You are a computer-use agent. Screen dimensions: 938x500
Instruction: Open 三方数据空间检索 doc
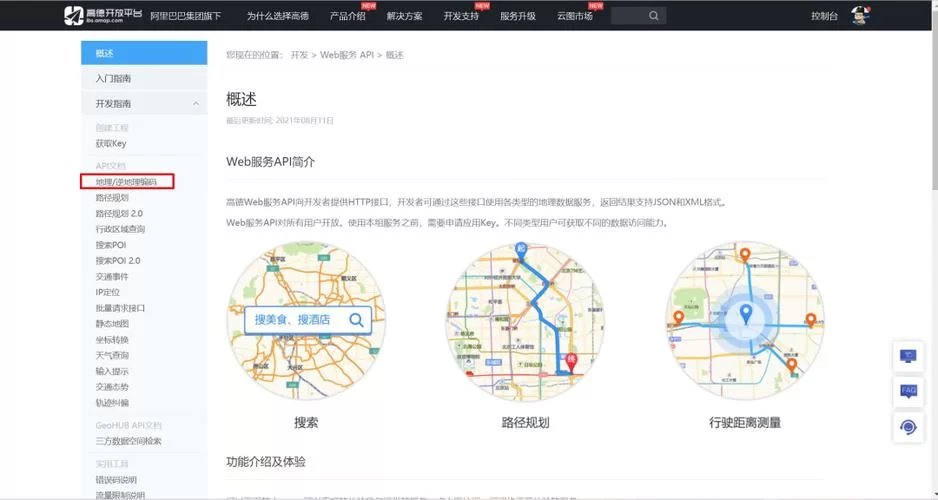(x=128, y=441)
